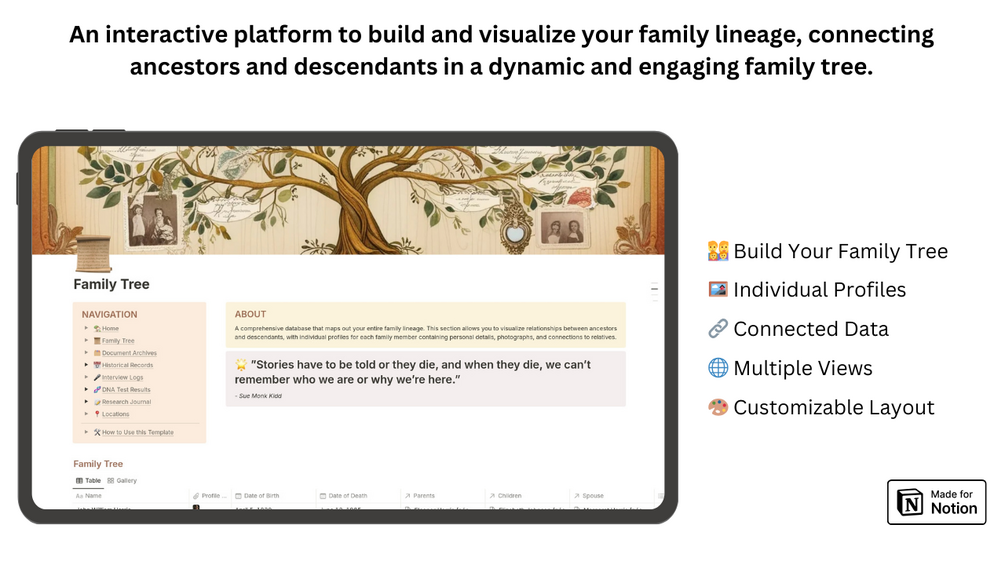This screenshot has width=1005, height=565.
Task: Switch to the Table view tab
Action: coord(88,480)
